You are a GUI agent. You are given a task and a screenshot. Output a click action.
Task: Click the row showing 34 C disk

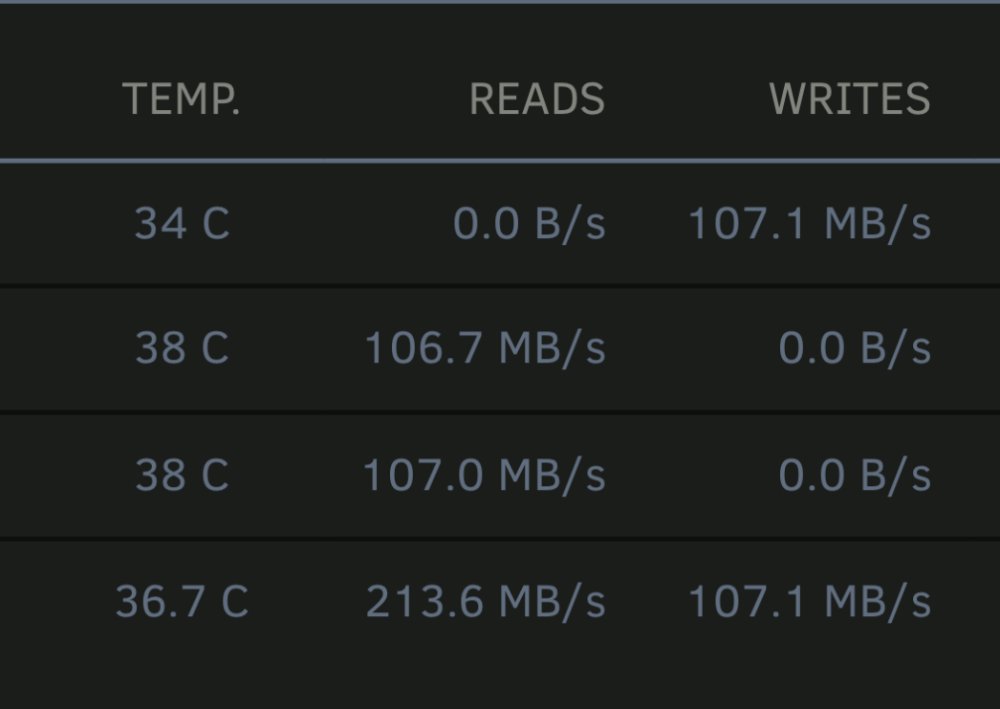[x=500, y=224]
